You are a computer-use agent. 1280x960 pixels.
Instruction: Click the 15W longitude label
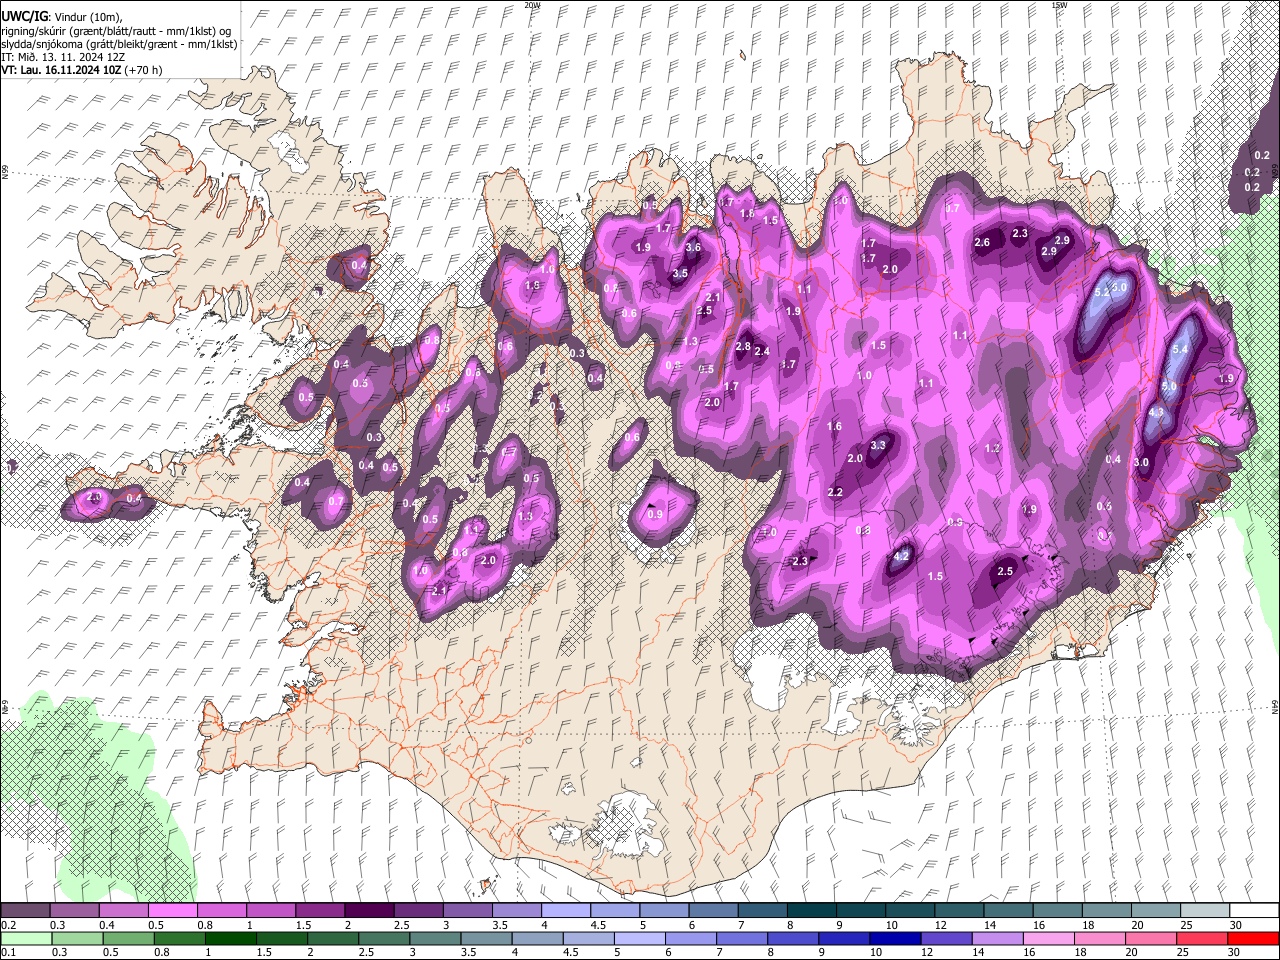coord(1059,5)
